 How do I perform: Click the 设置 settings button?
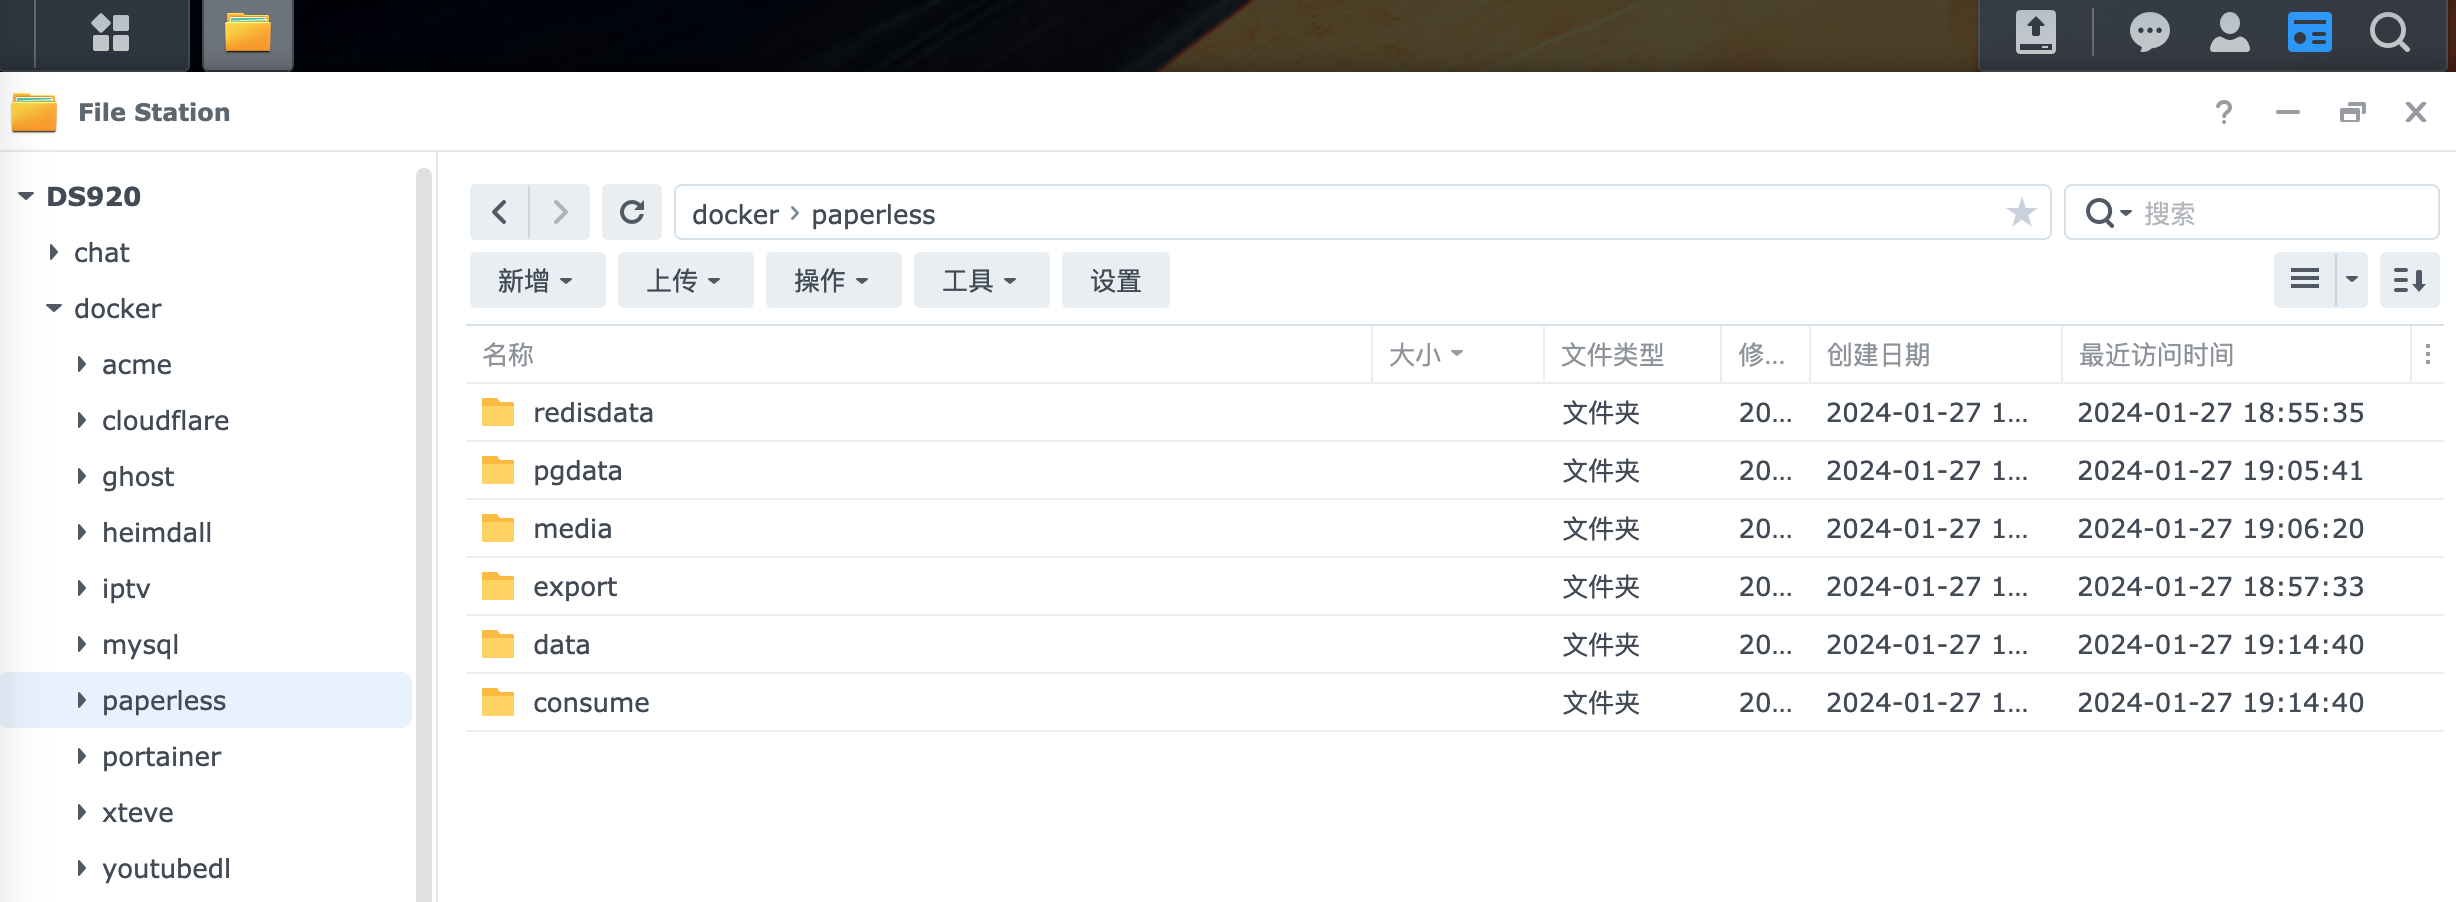pyautogui.click(x=1115, y=280)
